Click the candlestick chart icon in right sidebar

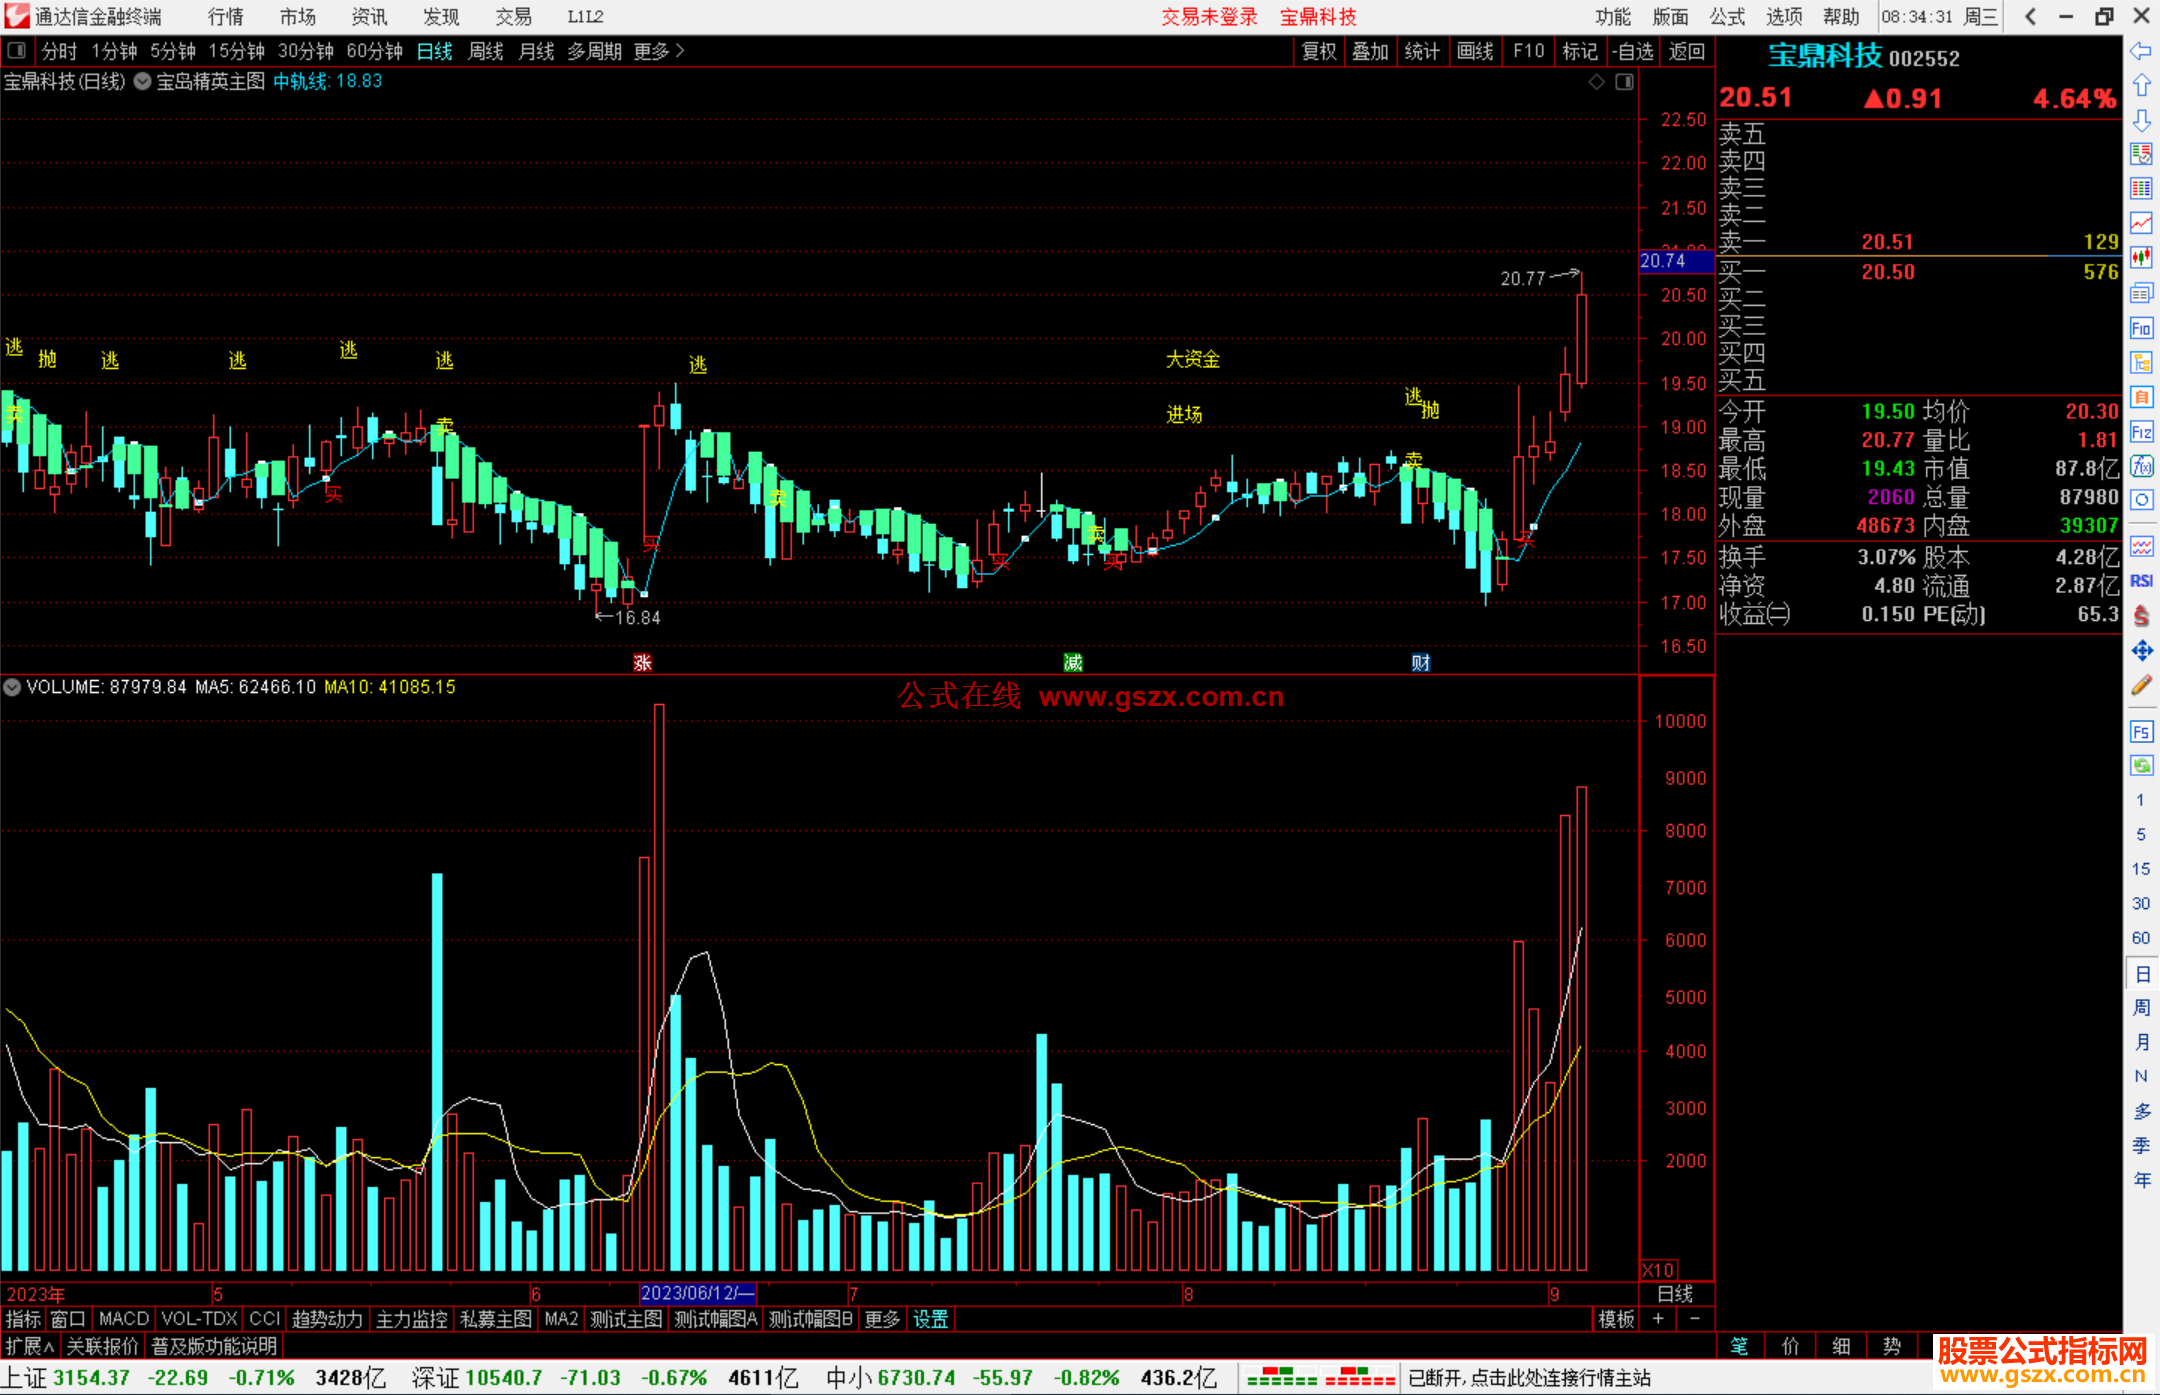(x=2141, y=257)
